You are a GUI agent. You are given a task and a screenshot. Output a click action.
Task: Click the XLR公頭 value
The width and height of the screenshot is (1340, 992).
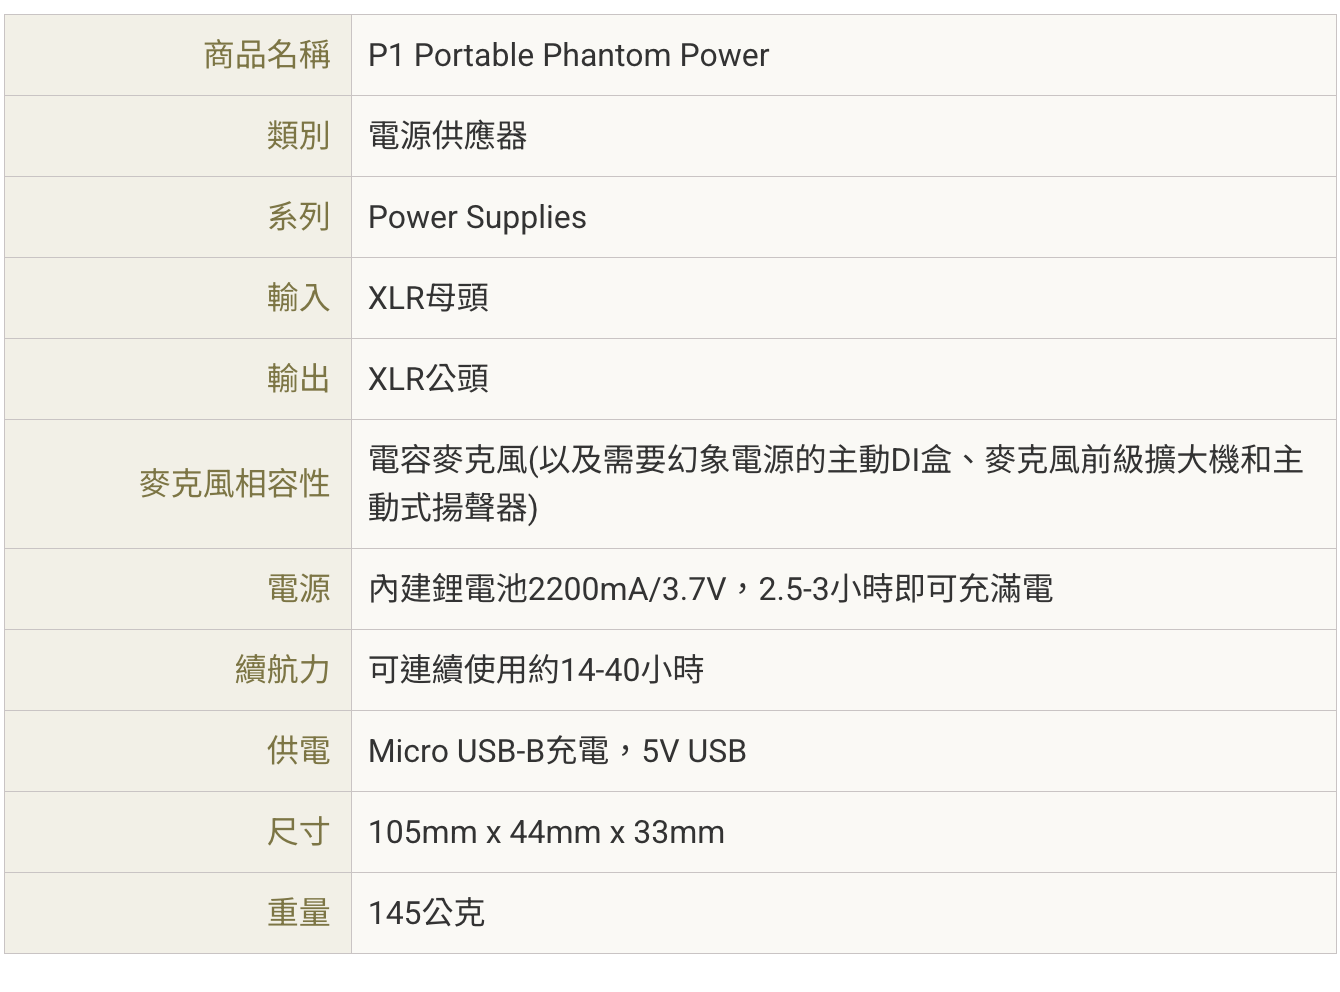[x=428, y=379]
